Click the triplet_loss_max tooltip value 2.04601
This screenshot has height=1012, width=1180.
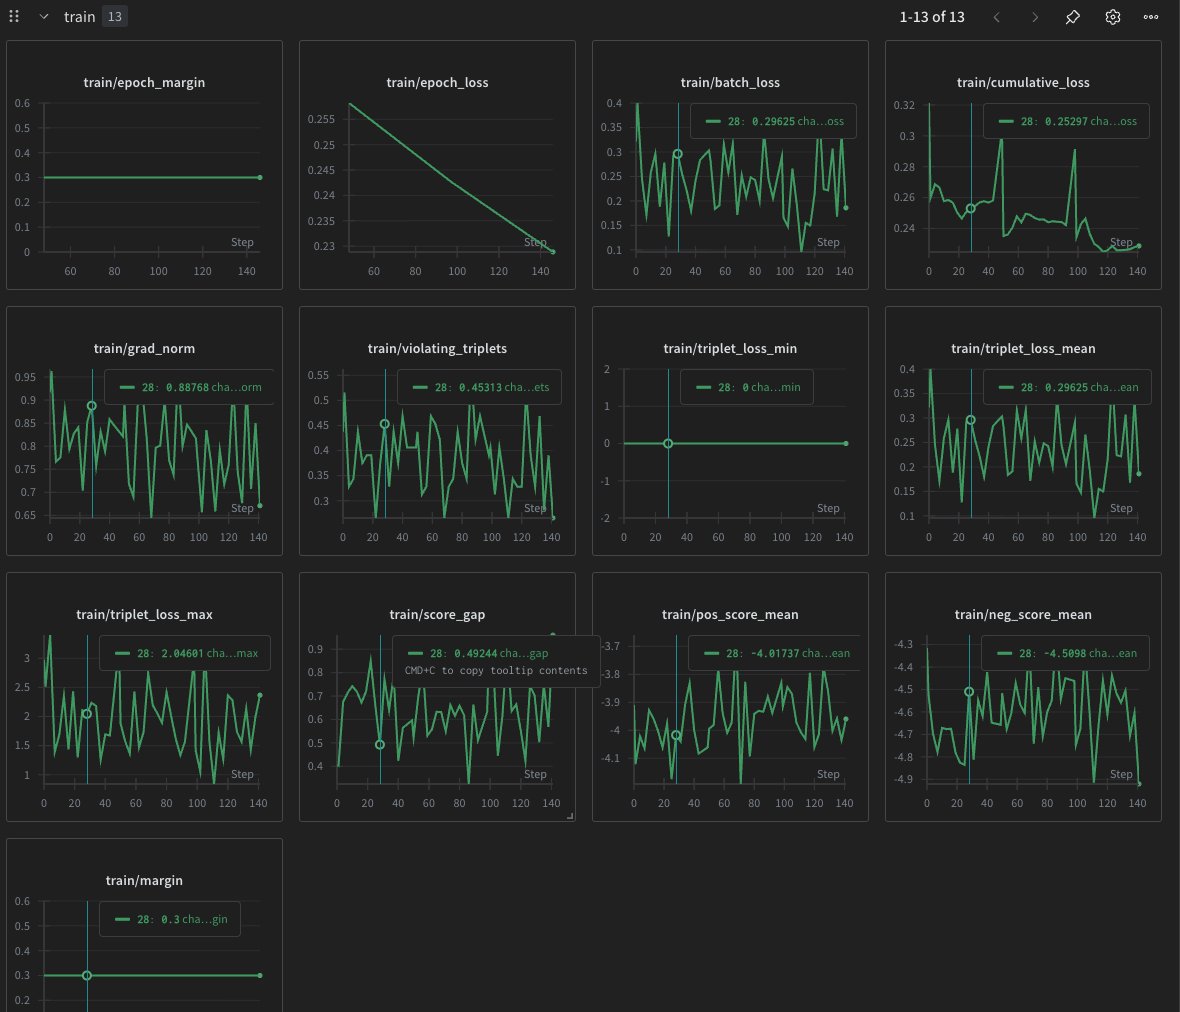182,653
